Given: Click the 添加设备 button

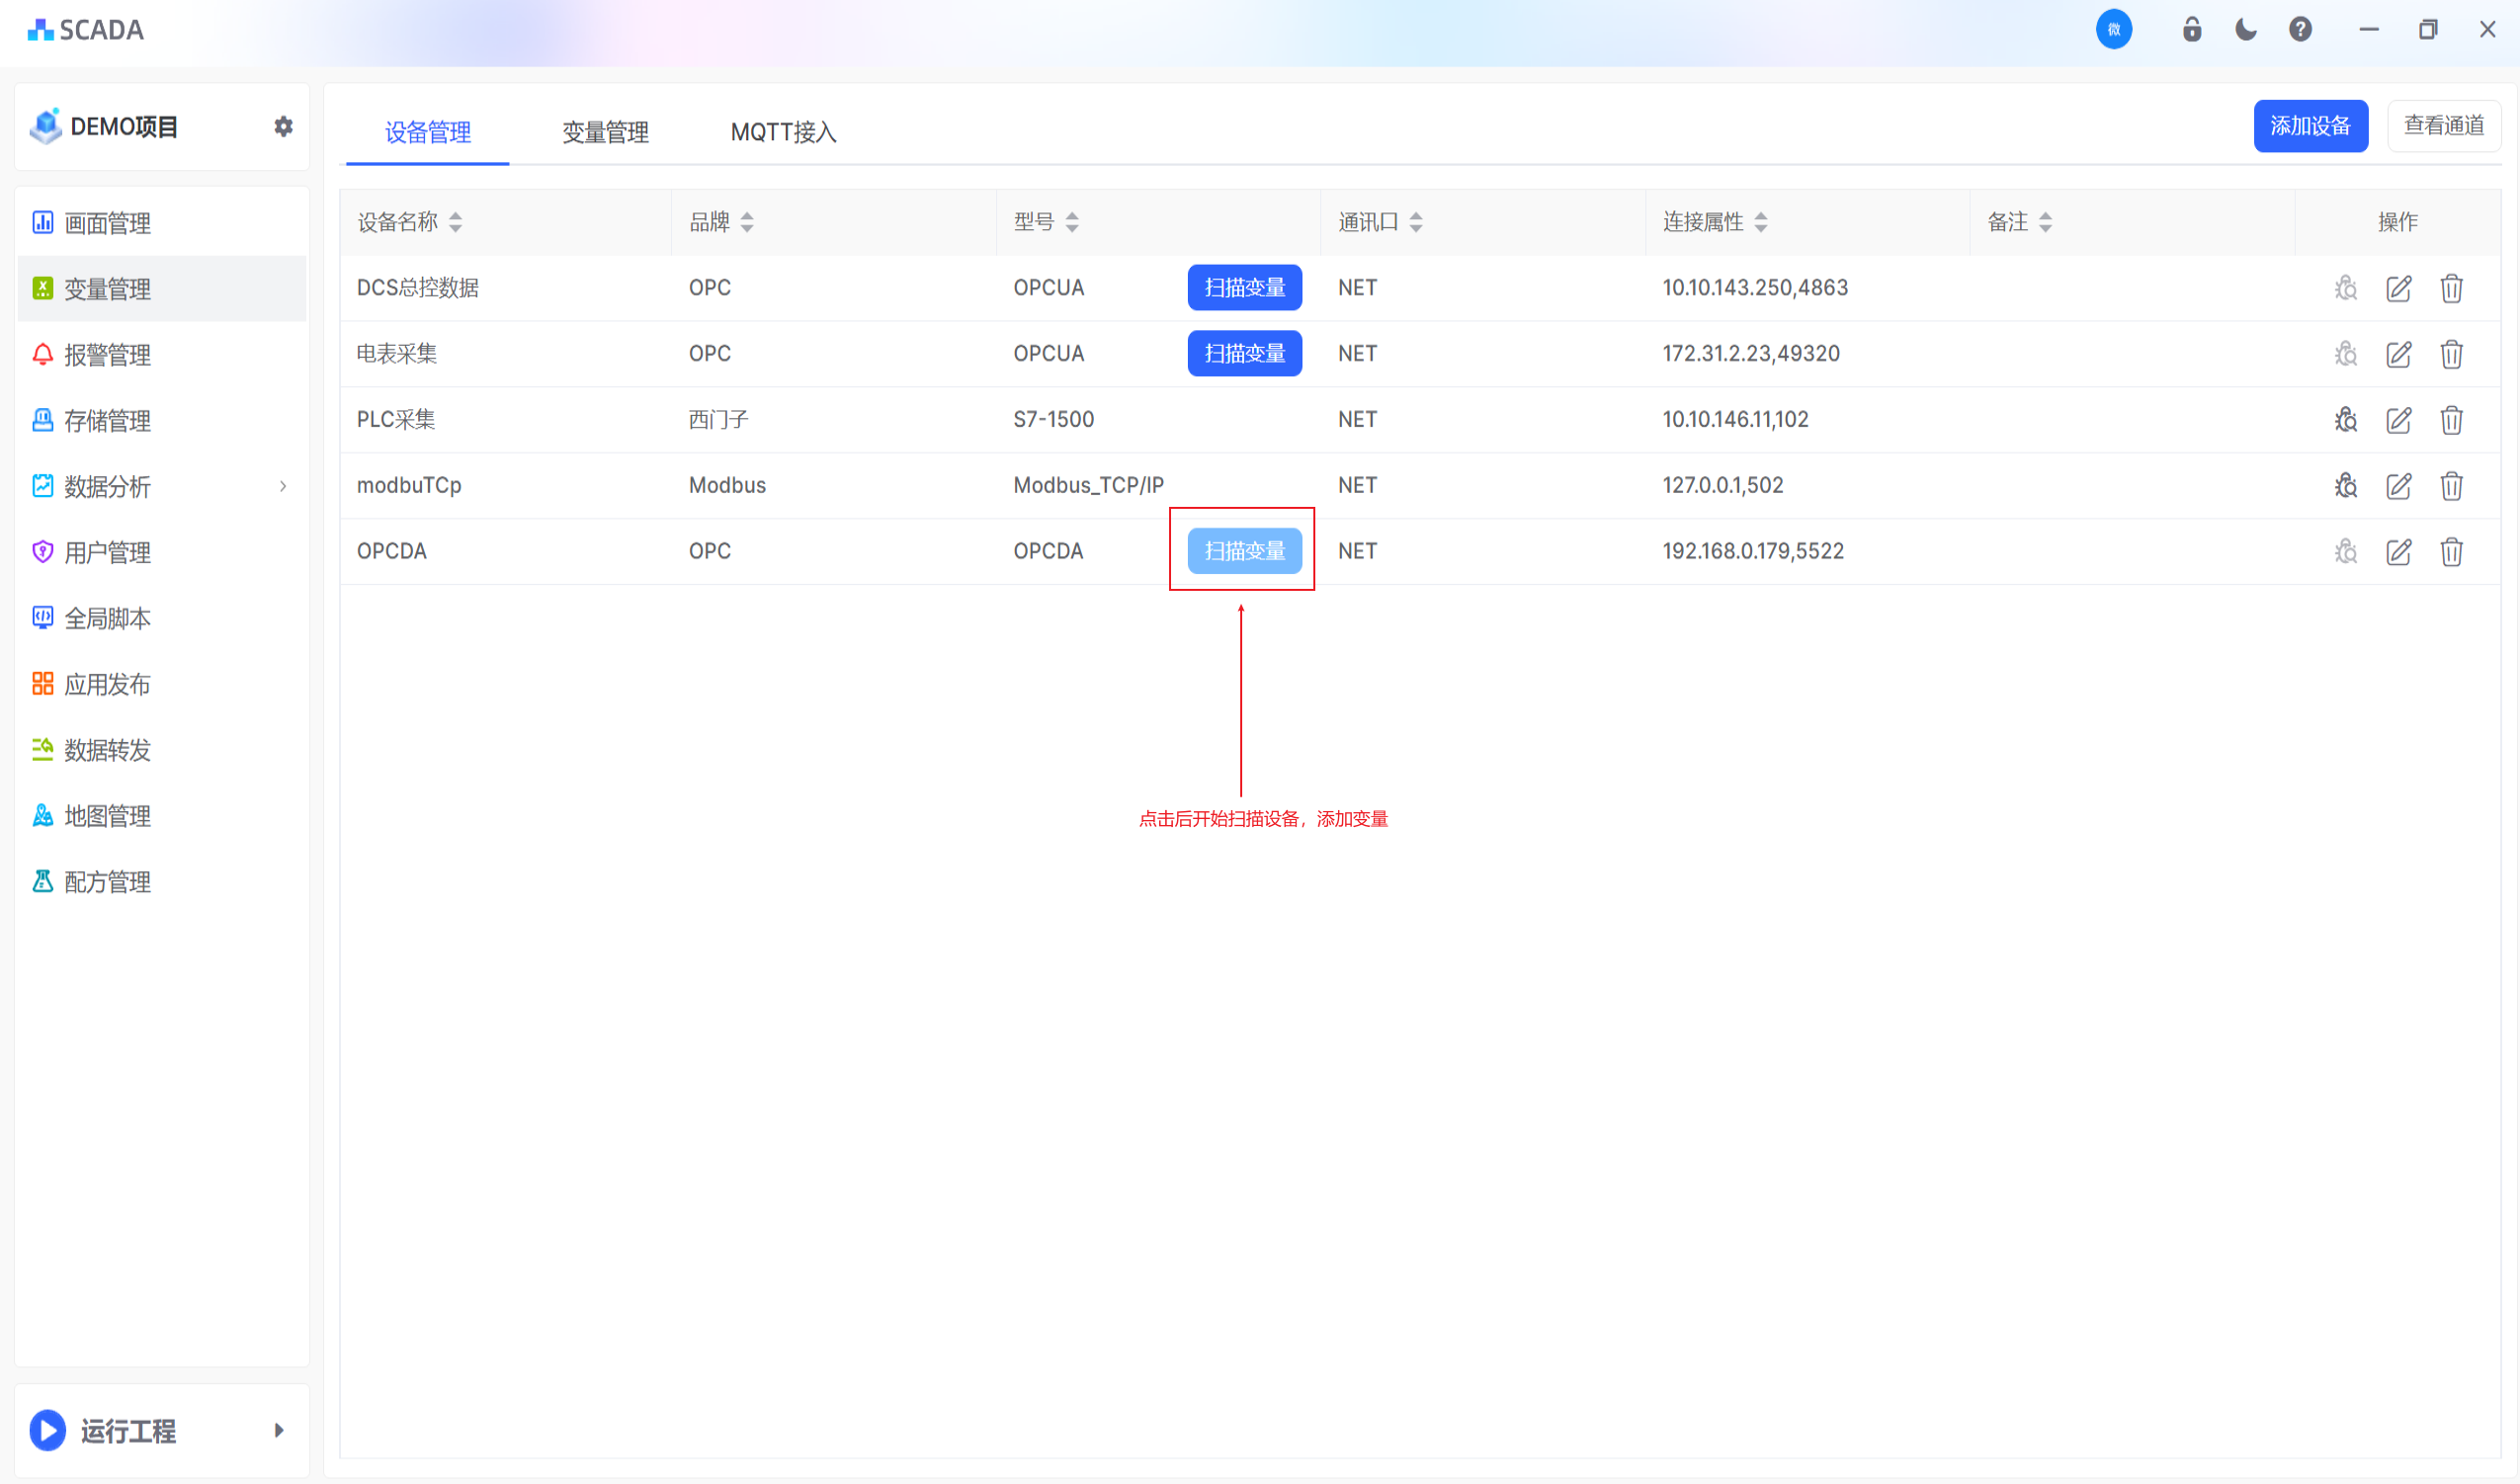Looking at the screenshot, I should click(x=2309, y=126).
